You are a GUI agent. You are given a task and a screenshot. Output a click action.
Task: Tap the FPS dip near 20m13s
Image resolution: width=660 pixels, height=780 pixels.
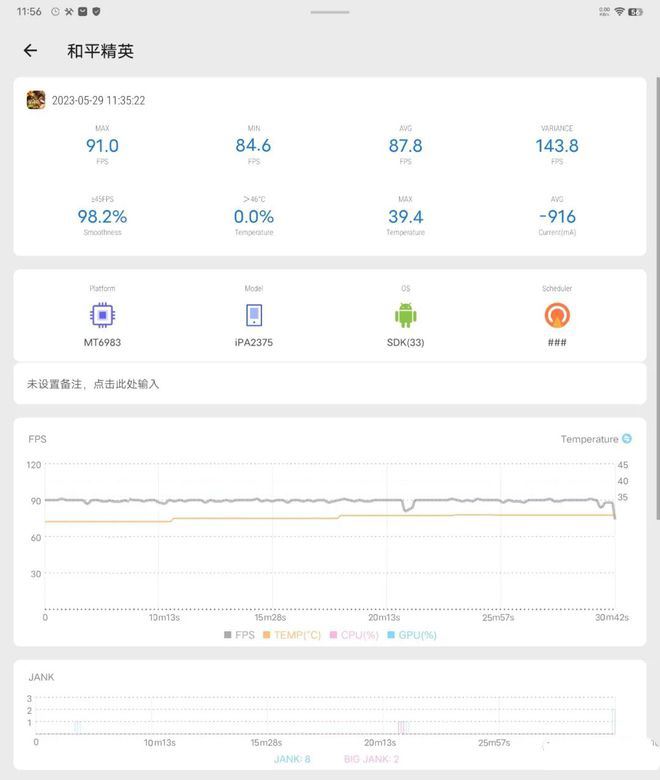(x=406, y=507)
